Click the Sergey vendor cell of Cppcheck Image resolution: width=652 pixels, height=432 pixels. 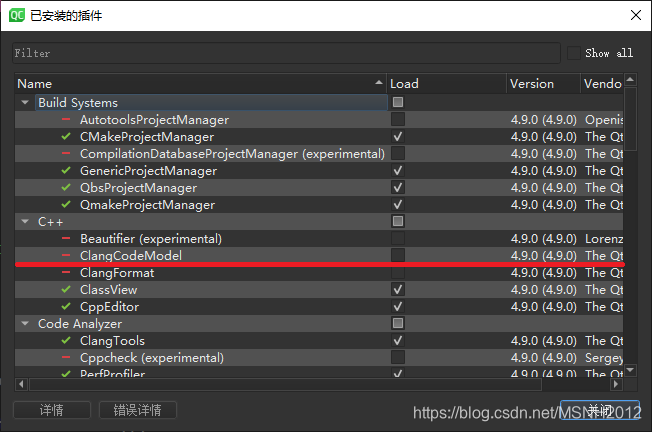tap(604, 358)
